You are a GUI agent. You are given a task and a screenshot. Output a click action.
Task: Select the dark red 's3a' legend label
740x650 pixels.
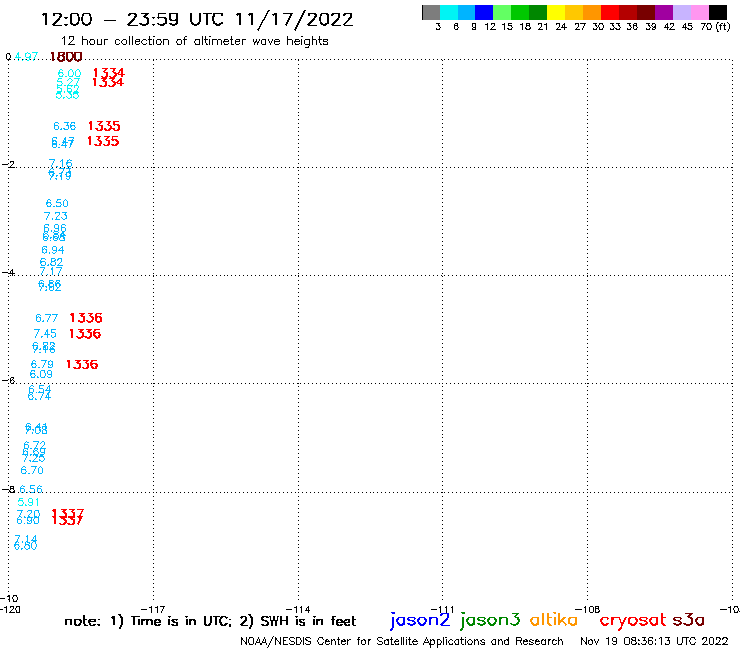(689, 619)
